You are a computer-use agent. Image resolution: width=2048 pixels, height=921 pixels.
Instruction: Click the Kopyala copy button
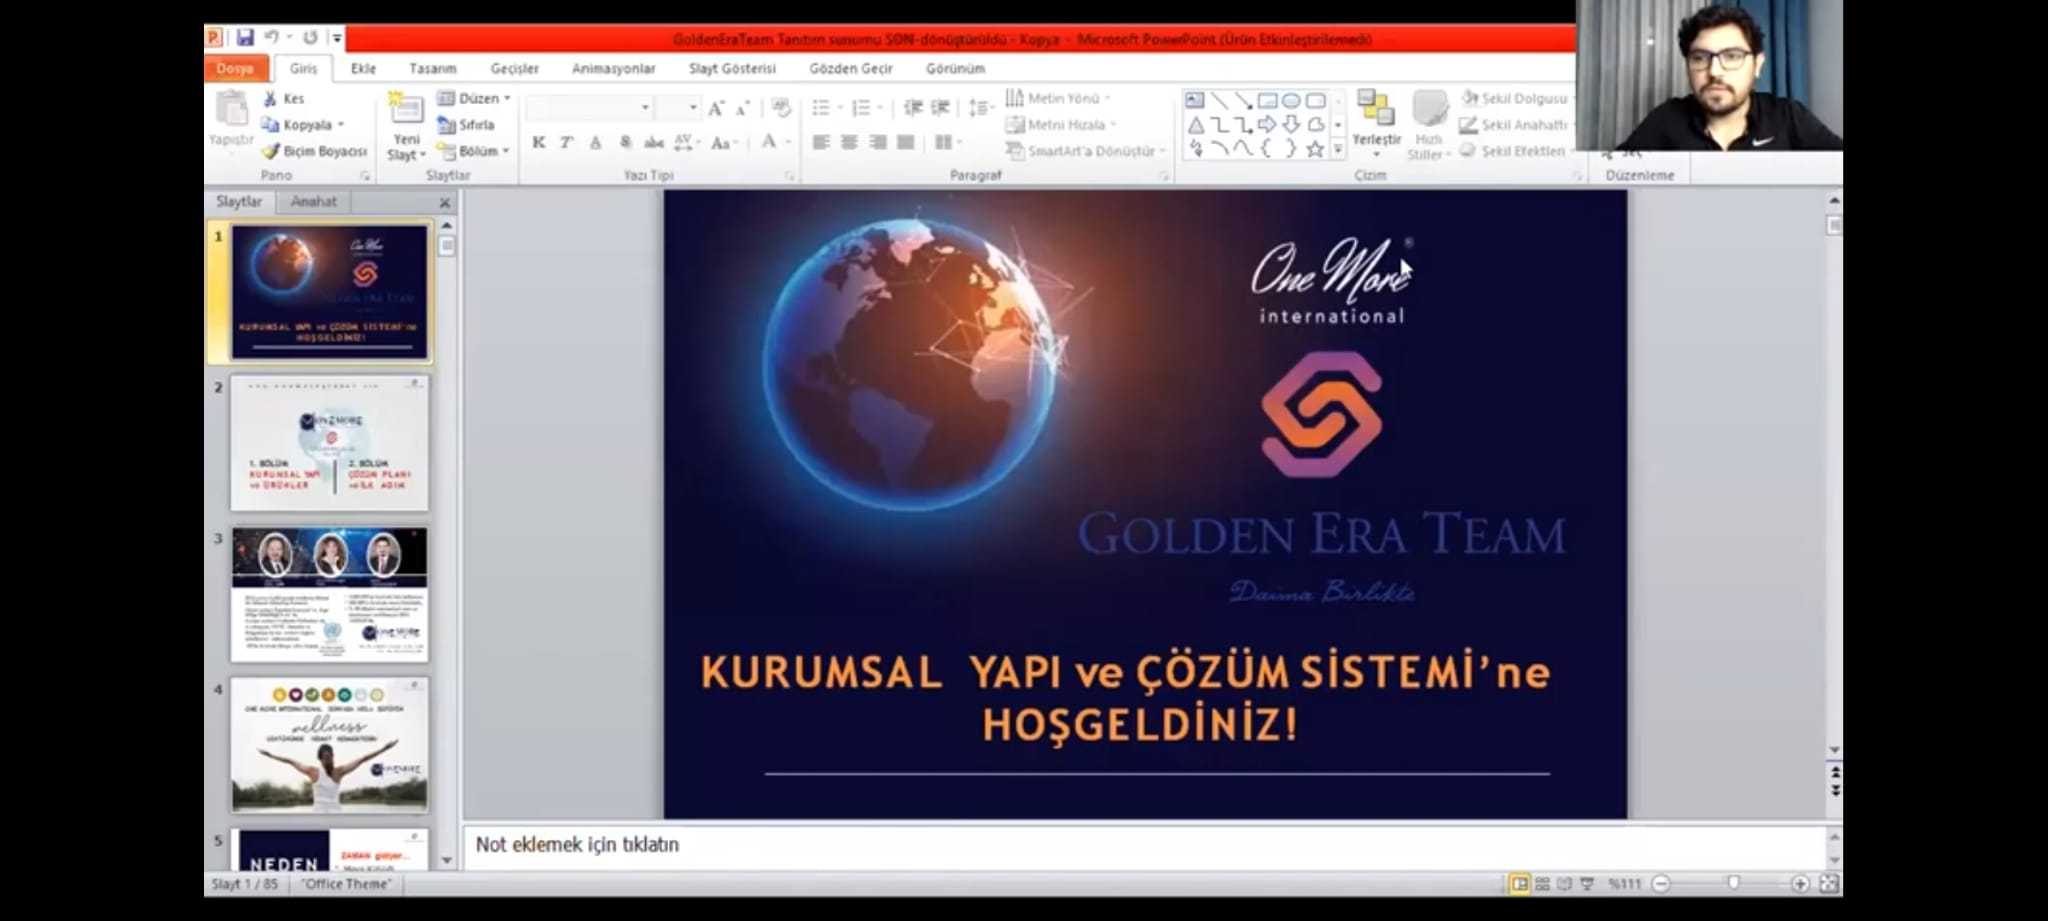click(x=303, y=125)
